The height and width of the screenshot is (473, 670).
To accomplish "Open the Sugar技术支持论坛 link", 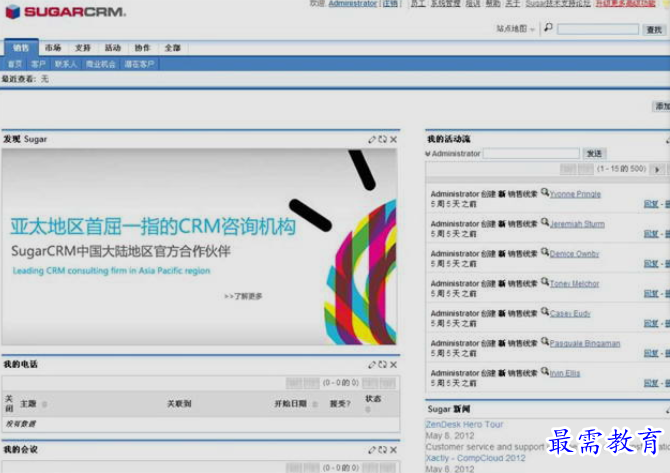I will [x=558, y=3].
